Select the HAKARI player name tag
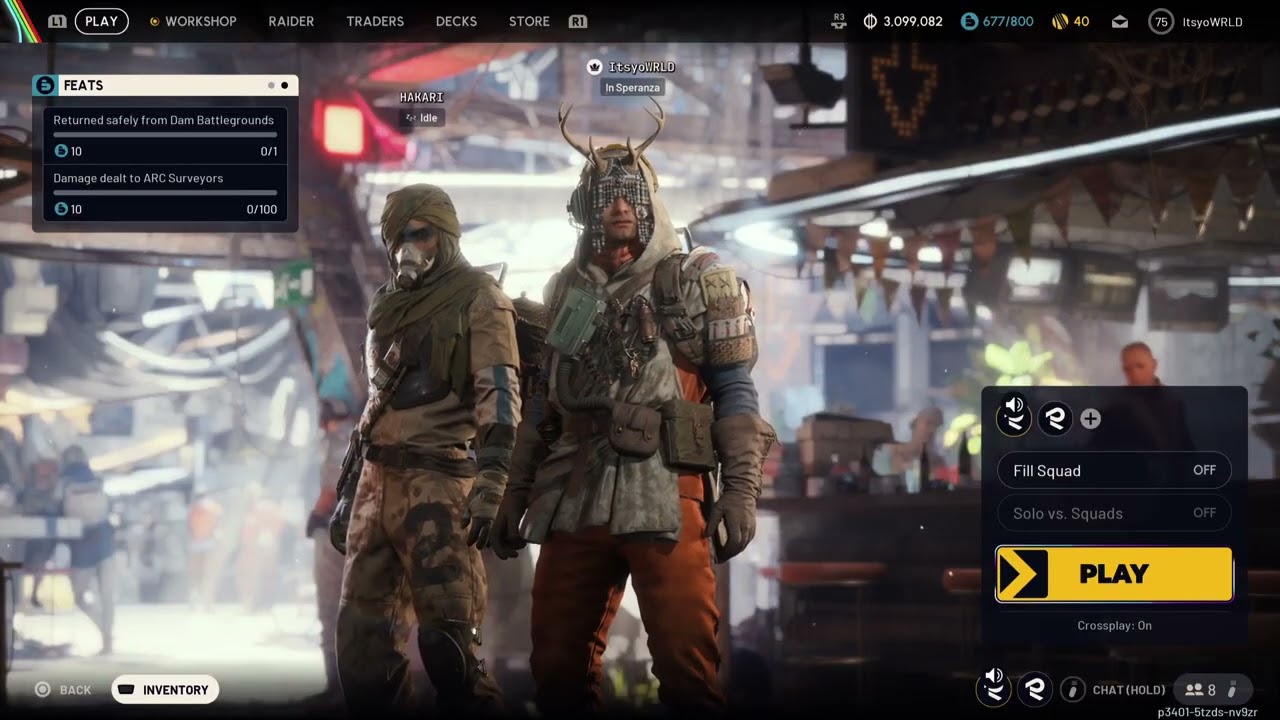Image resolution: width=1280 pixels, height=720 pixels. click(x=421, y=97)
